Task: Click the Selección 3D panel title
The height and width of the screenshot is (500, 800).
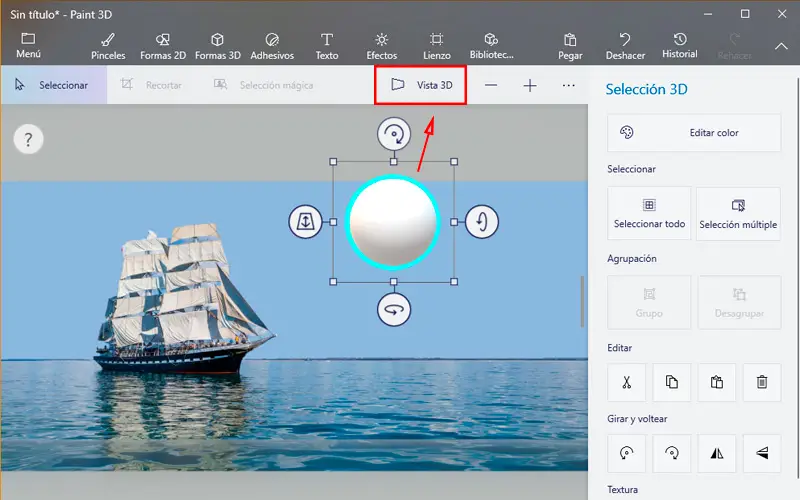Action: (646, 89)
